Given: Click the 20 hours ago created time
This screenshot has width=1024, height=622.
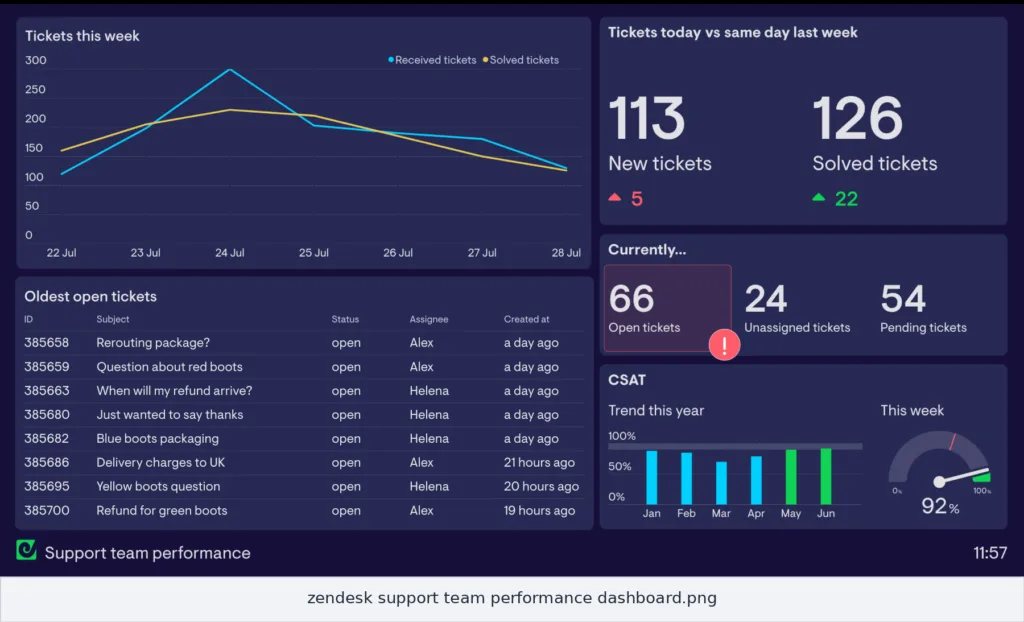Looking at the screenshot, I should point(541,486).
